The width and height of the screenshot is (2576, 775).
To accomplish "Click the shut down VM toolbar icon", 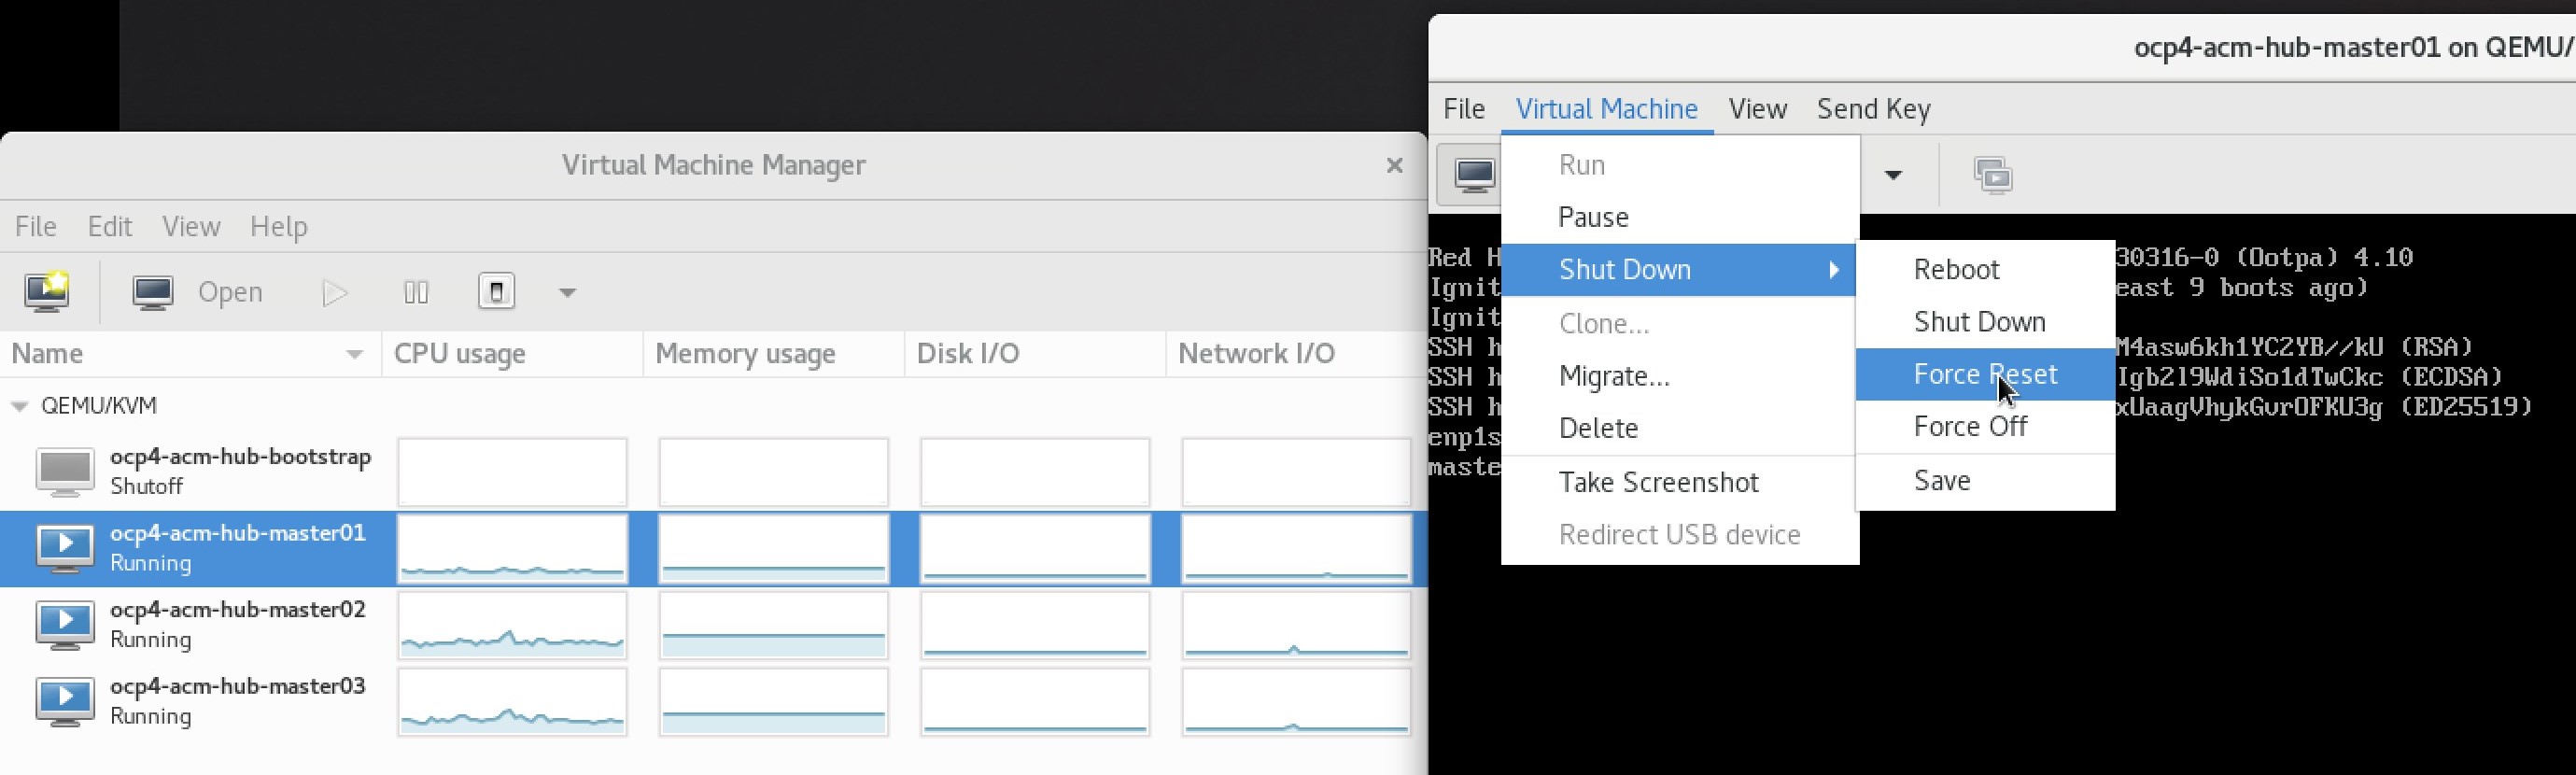I will point(496,292).
